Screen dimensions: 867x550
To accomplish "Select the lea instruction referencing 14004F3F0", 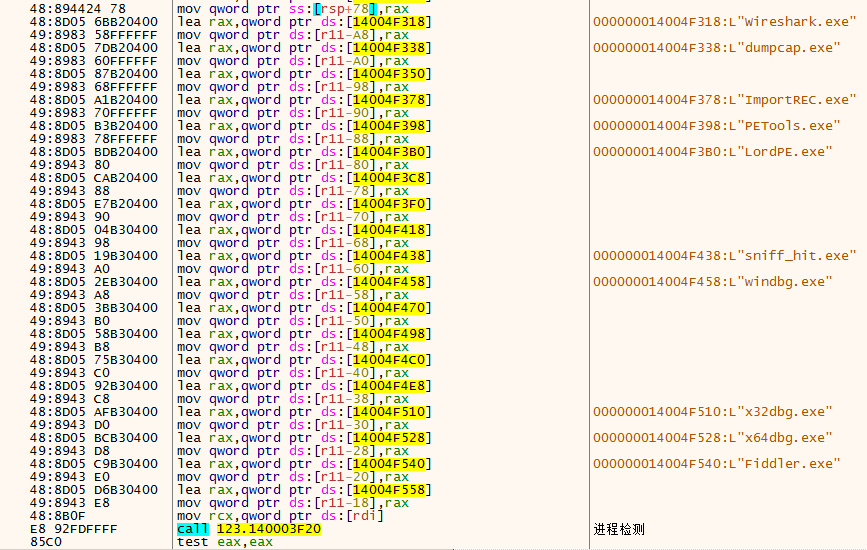I will 304,204.
